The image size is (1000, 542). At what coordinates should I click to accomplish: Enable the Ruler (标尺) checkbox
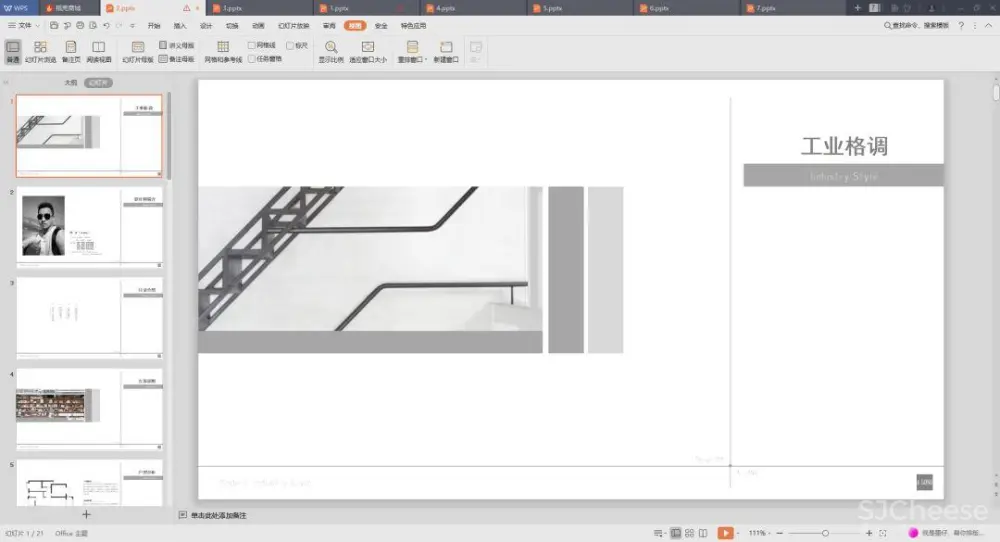coord(290,45)
